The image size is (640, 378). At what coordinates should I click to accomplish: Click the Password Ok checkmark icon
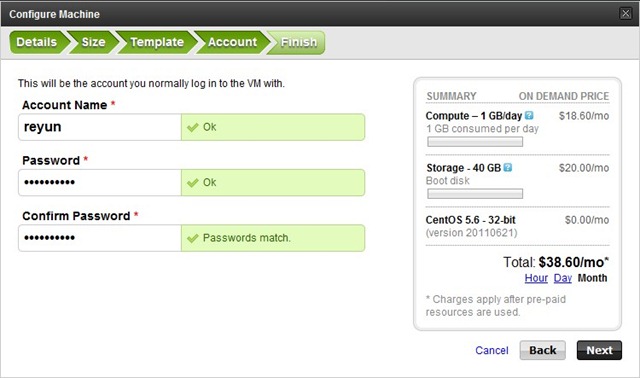click(193, 182)
